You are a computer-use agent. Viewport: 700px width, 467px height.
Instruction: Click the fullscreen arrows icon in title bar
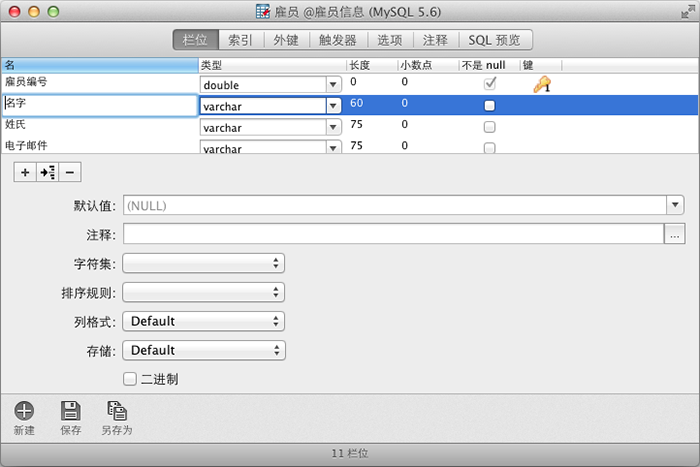click(x=688, y=12)
